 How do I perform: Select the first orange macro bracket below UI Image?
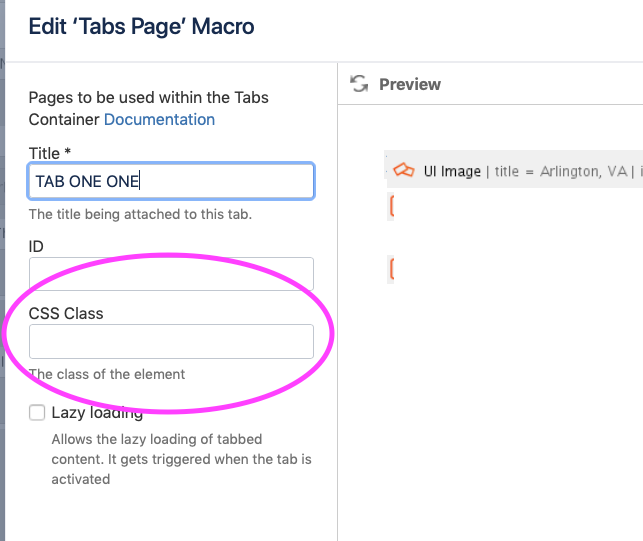(x=392, y=206)
